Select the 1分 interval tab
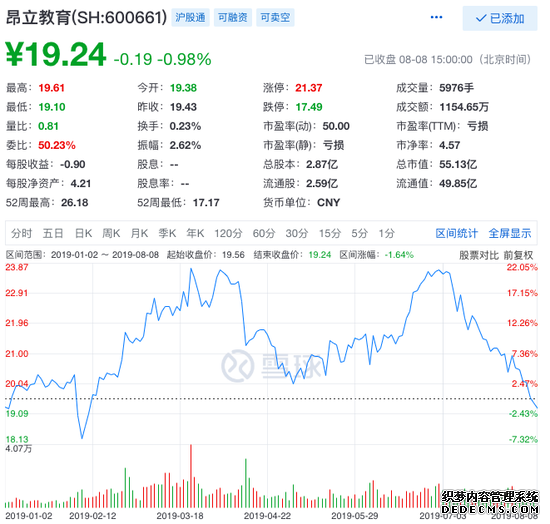 tap(387, 233)
